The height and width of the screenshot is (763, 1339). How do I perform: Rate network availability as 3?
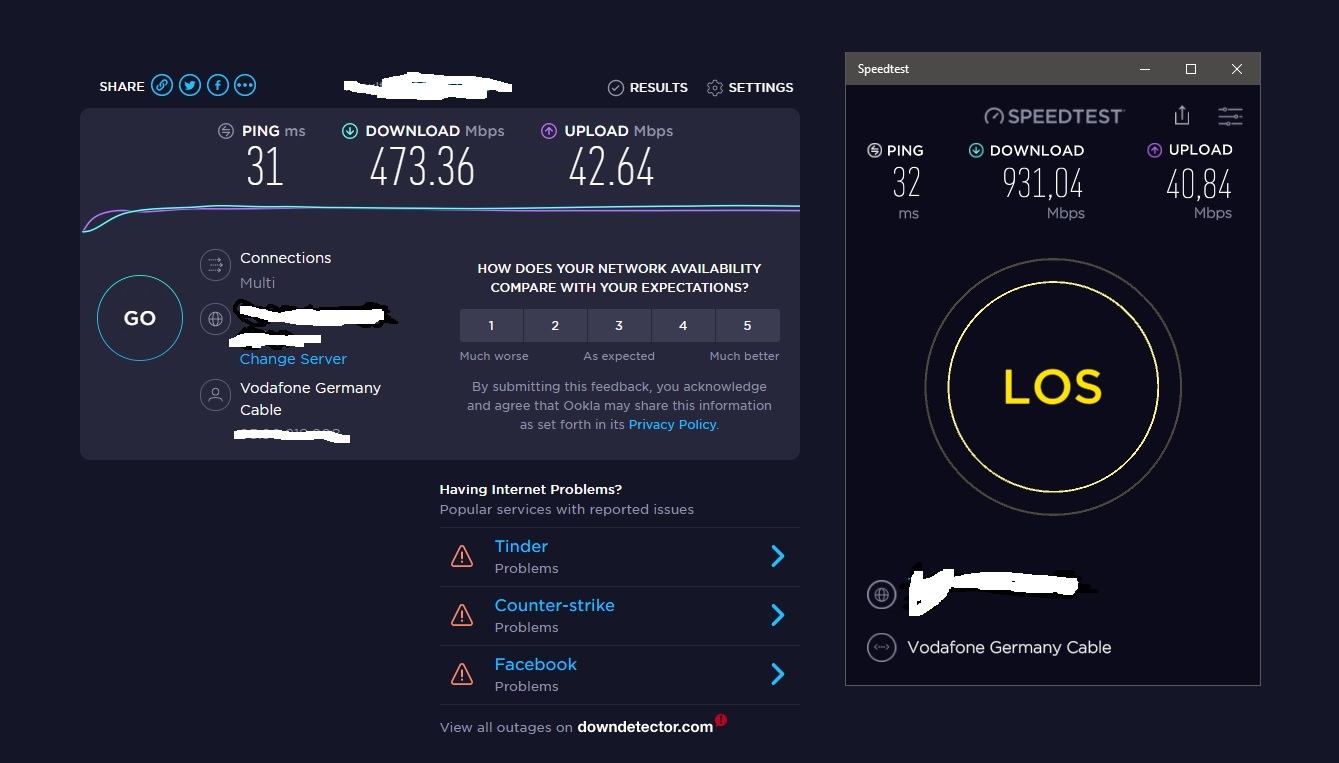pyautogui.click(x=619, y=326)
